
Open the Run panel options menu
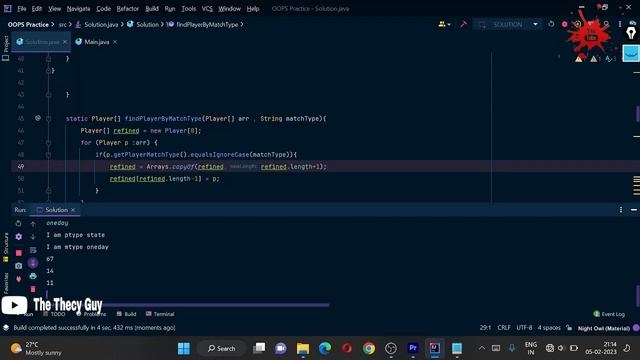621,210
